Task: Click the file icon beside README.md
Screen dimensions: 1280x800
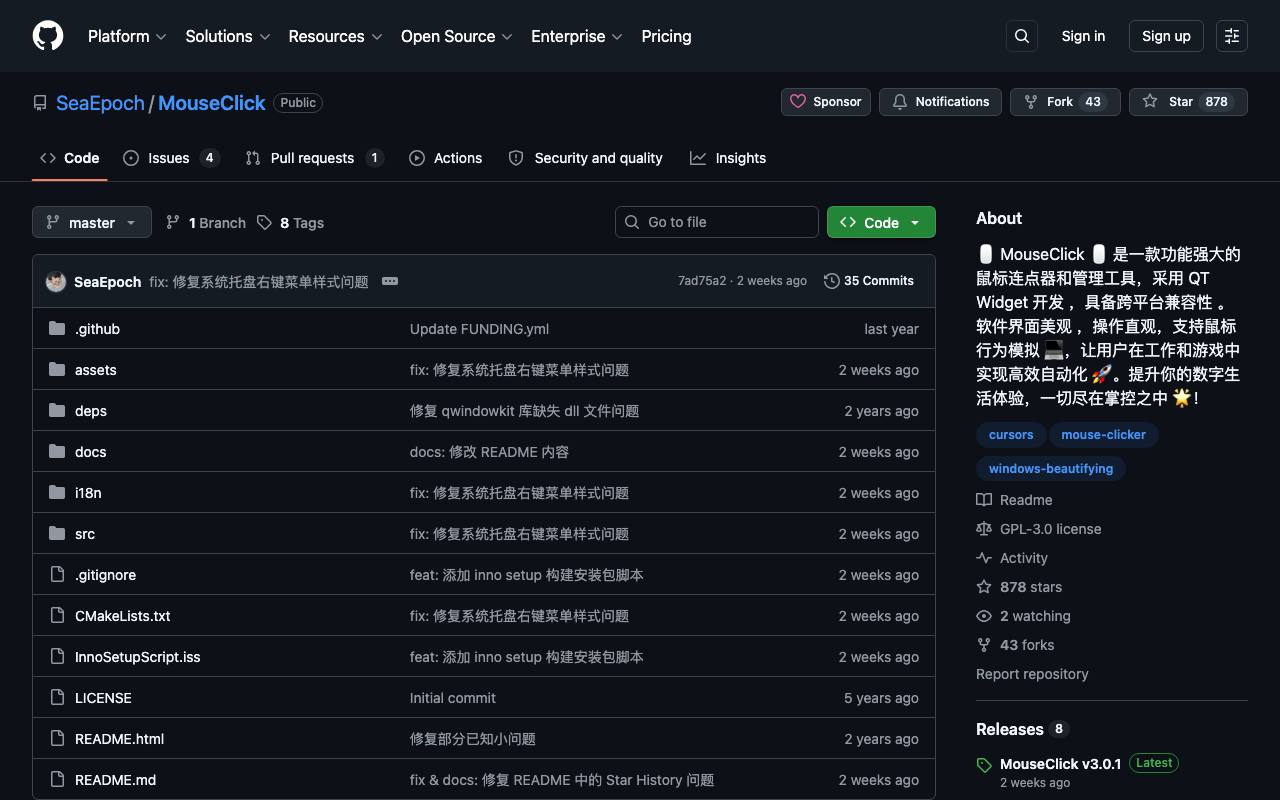Action: coord(57,780)
